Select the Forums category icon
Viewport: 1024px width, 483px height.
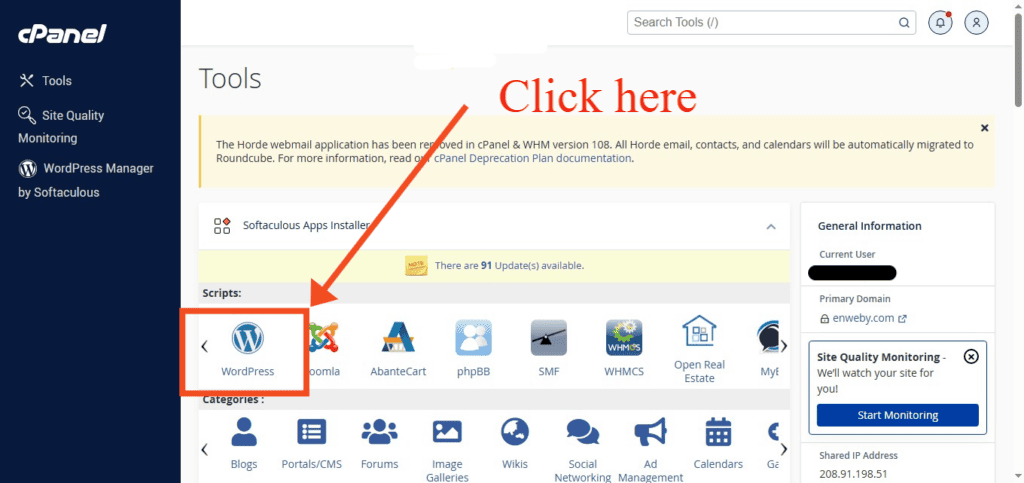click(379, 432)
